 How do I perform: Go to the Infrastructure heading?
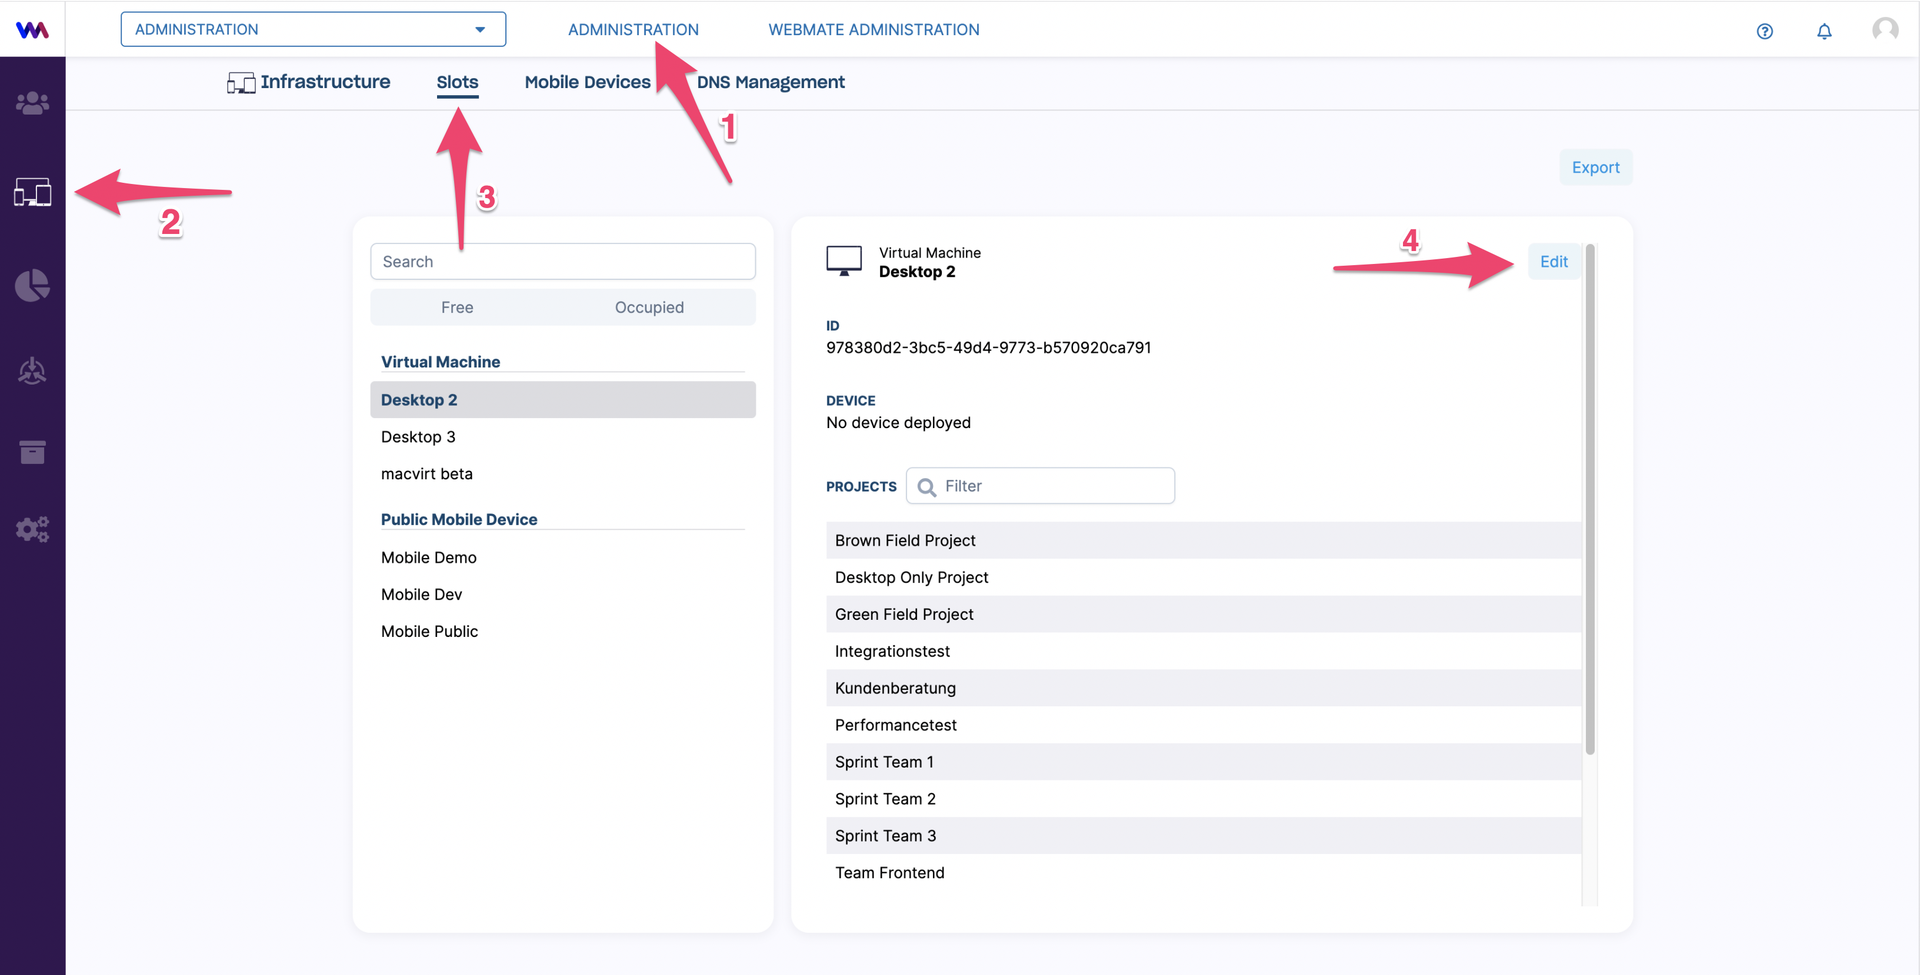point(325,82)
